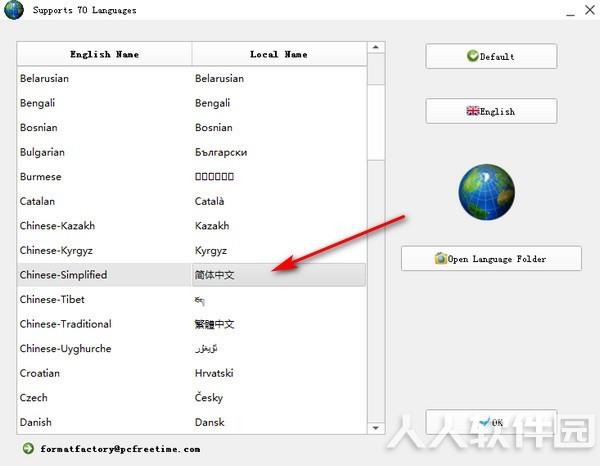Screen dimensions: 600x466
Task: Click the local name Català
Action: (209, 201)
